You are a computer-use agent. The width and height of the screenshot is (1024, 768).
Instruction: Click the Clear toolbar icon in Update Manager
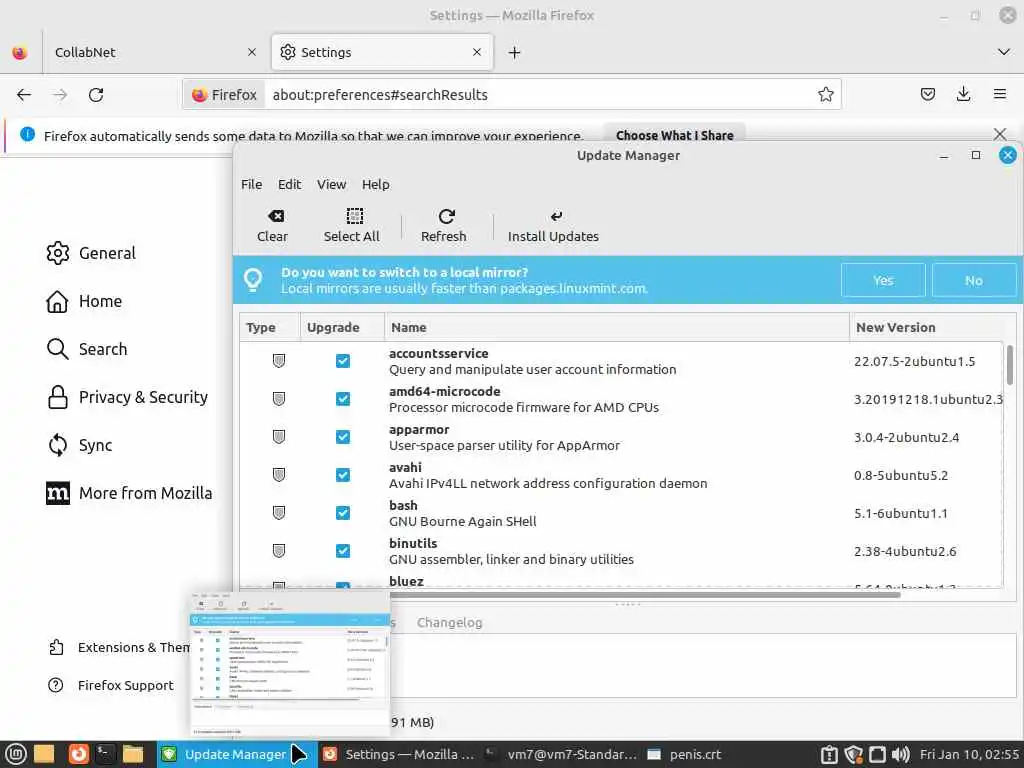pyautogui.click(x=276, y=216)
